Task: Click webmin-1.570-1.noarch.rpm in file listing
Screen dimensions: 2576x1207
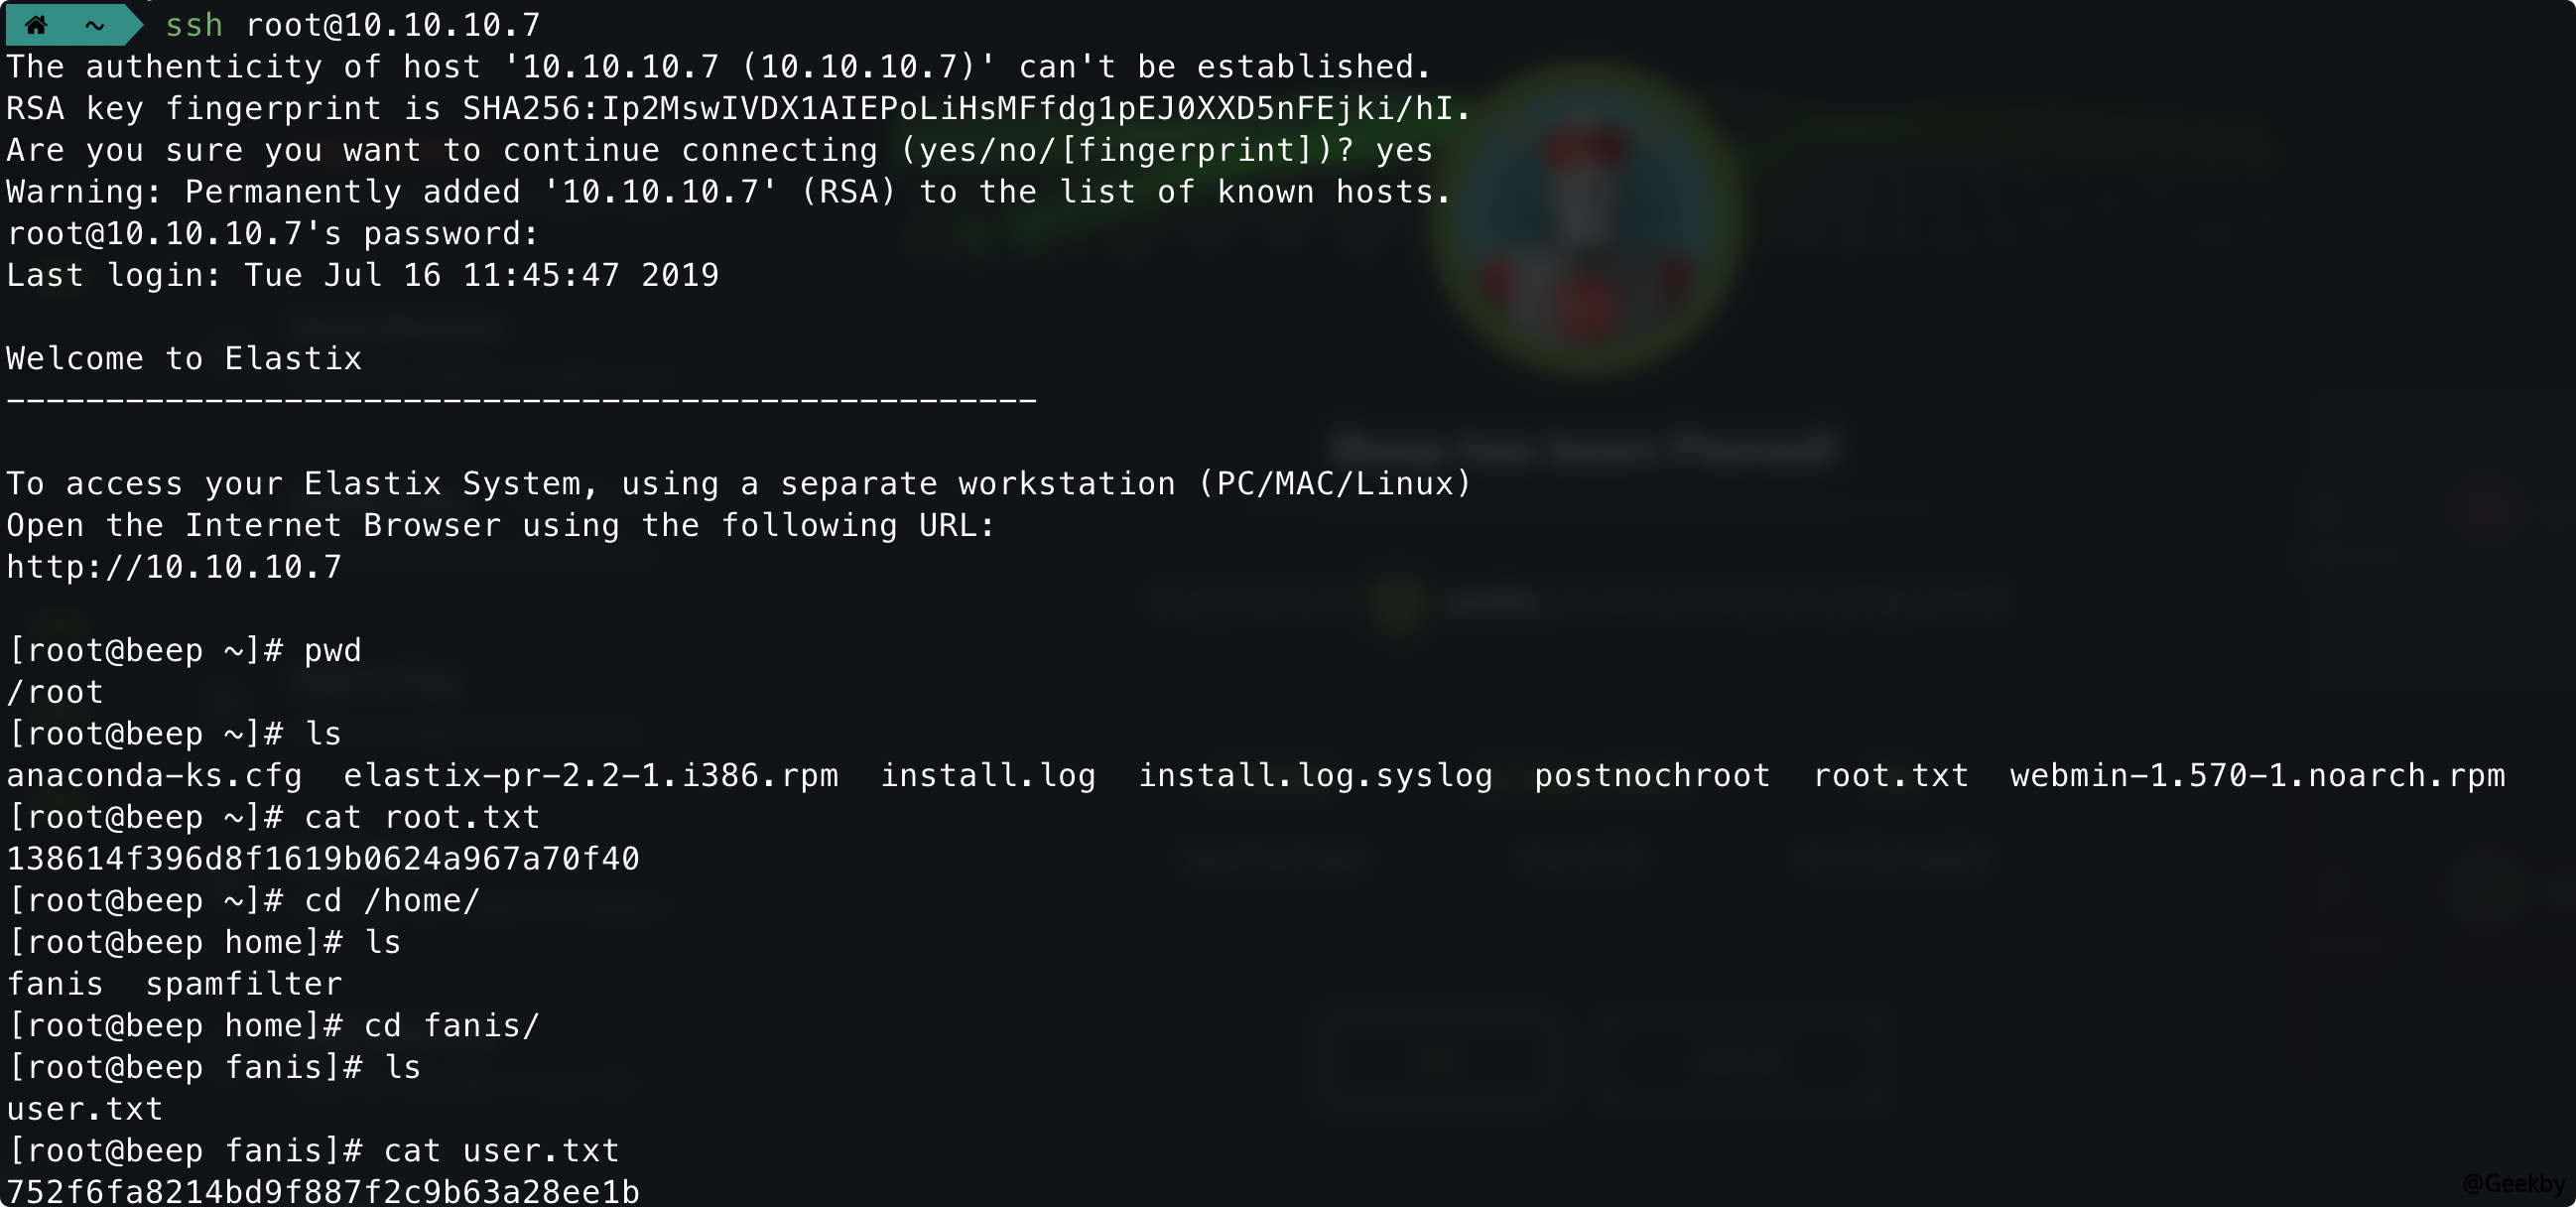Action: 2257,775
